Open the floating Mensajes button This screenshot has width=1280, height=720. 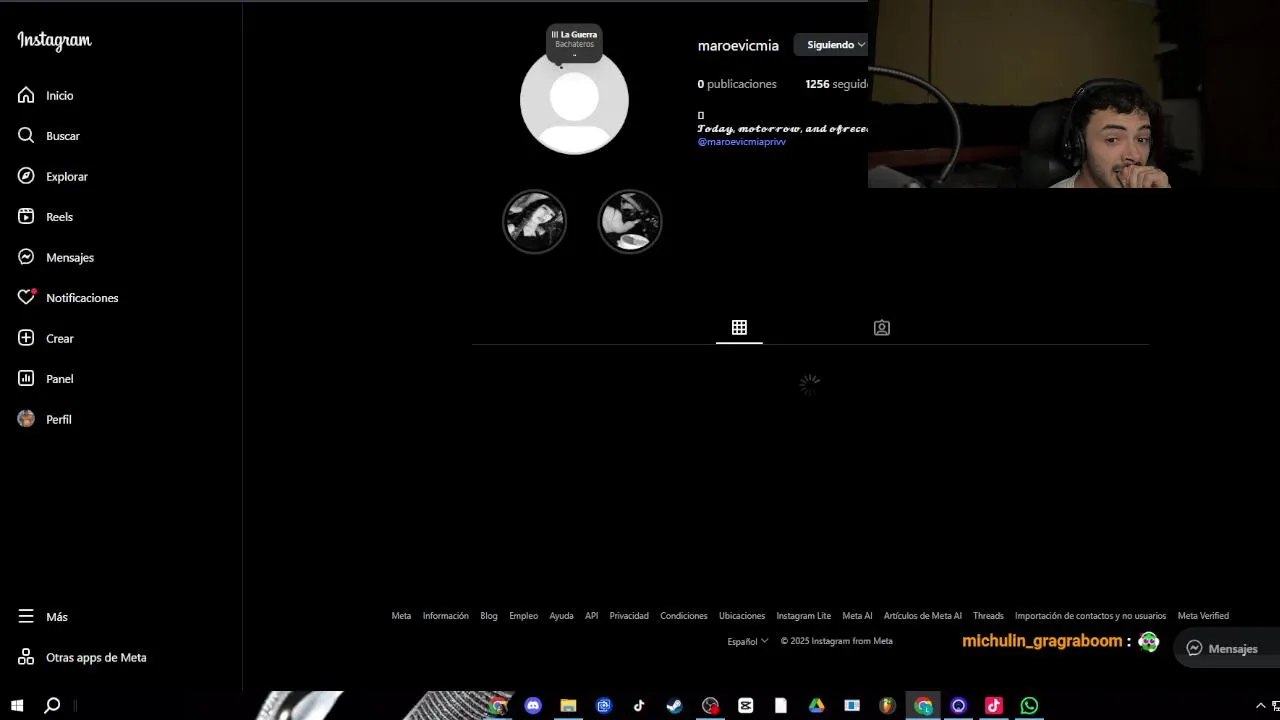[1226, 648]
